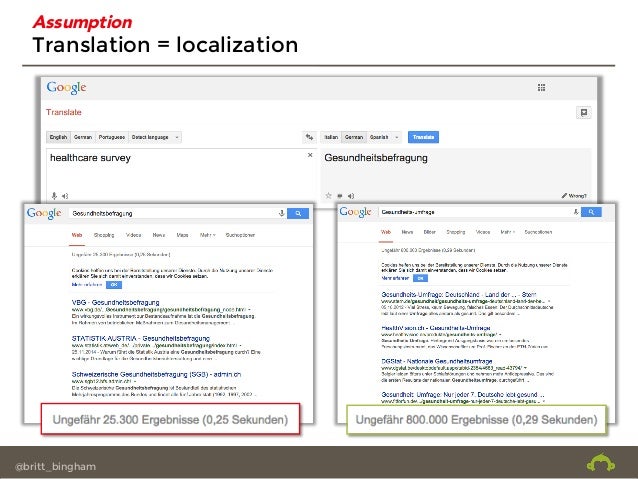
Task: Open the Google apps grid icon
Action: (541, 87)
